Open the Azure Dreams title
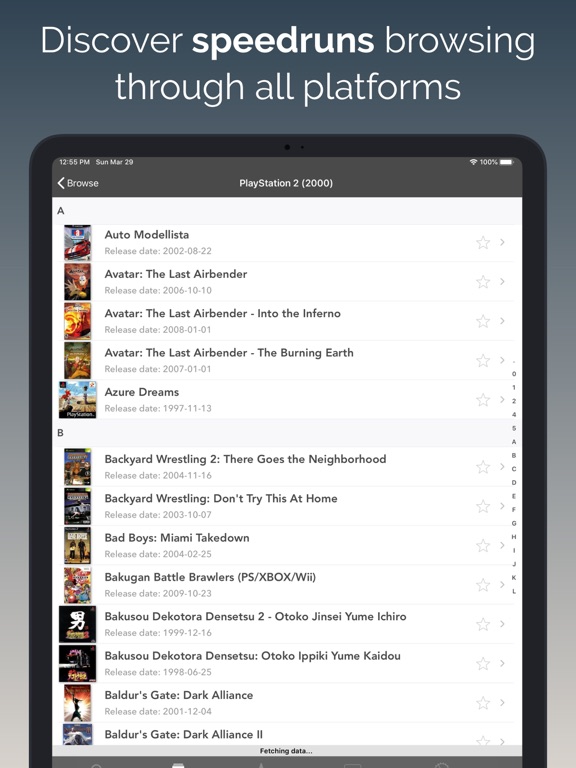The image size is (576, 768). [x=142, y=392]
